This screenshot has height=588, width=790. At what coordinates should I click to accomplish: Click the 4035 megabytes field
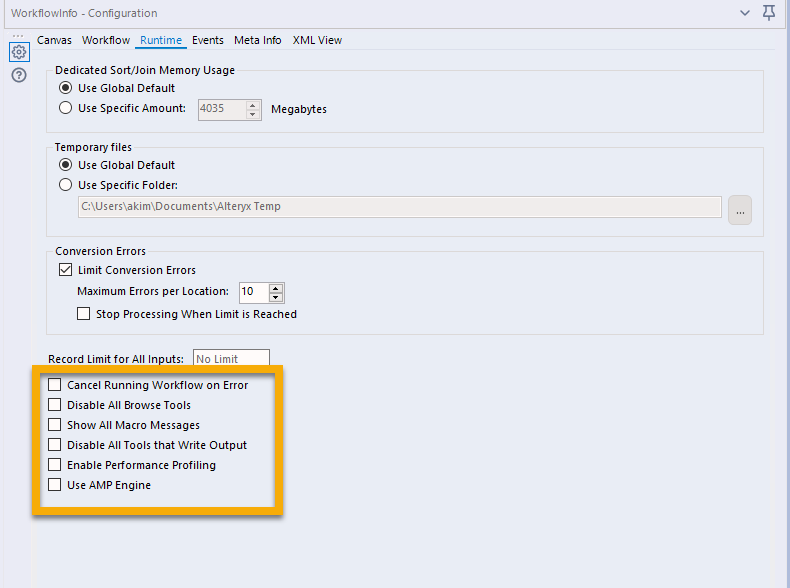coord(222,109)
